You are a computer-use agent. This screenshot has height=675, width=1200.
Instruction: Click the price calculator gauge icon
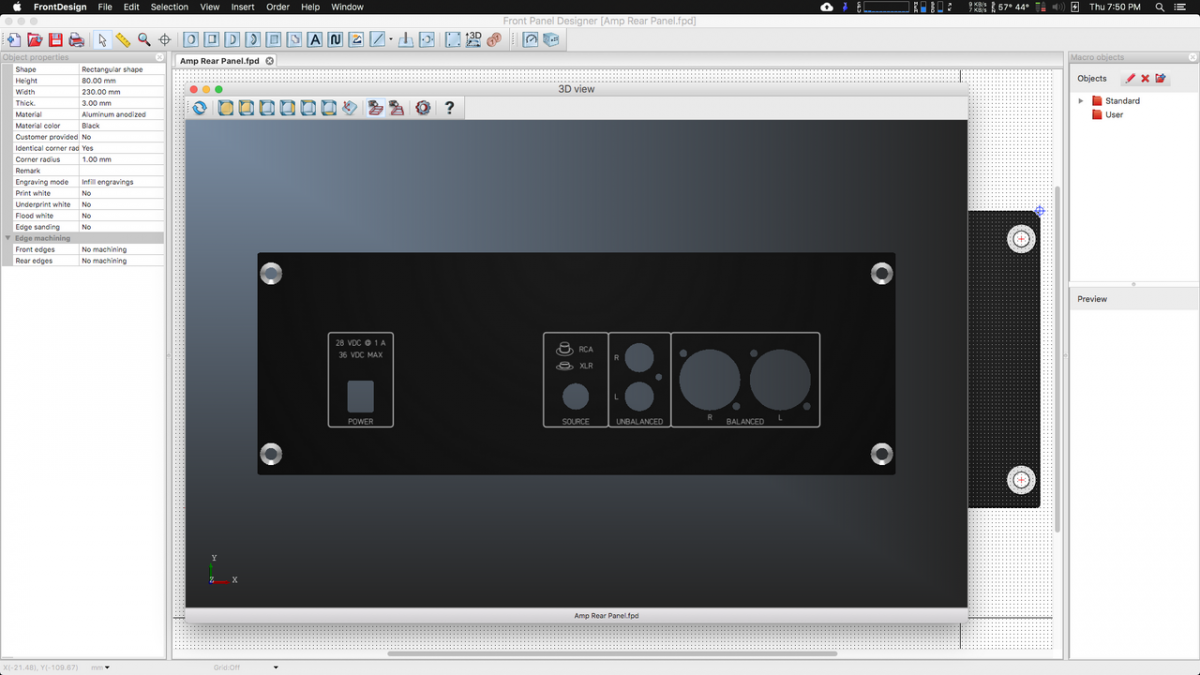point(530,40)
